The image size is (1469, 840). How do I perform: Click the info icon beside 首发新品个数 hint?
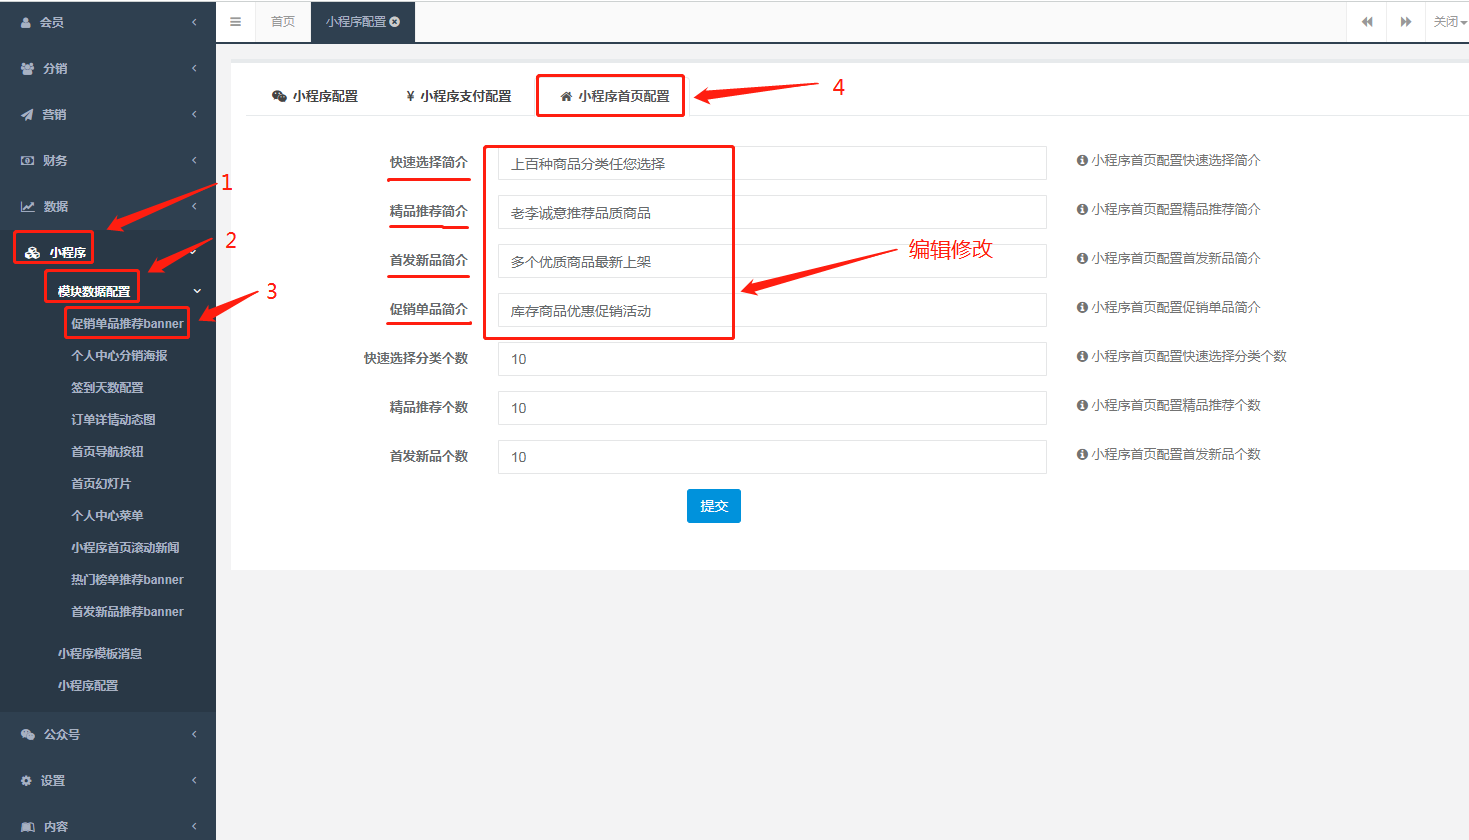1082,454
